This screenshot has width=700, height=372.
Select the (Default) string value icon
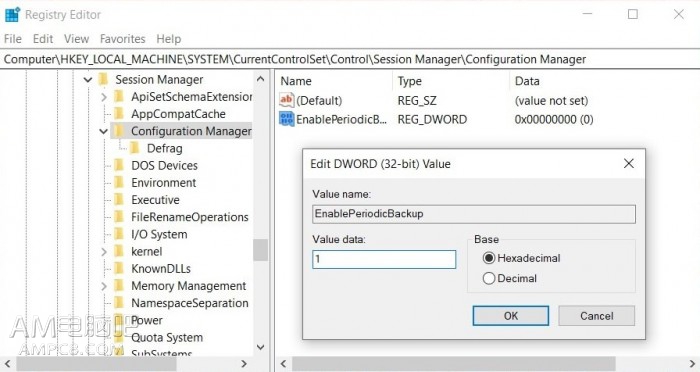[x=286, y=100]
